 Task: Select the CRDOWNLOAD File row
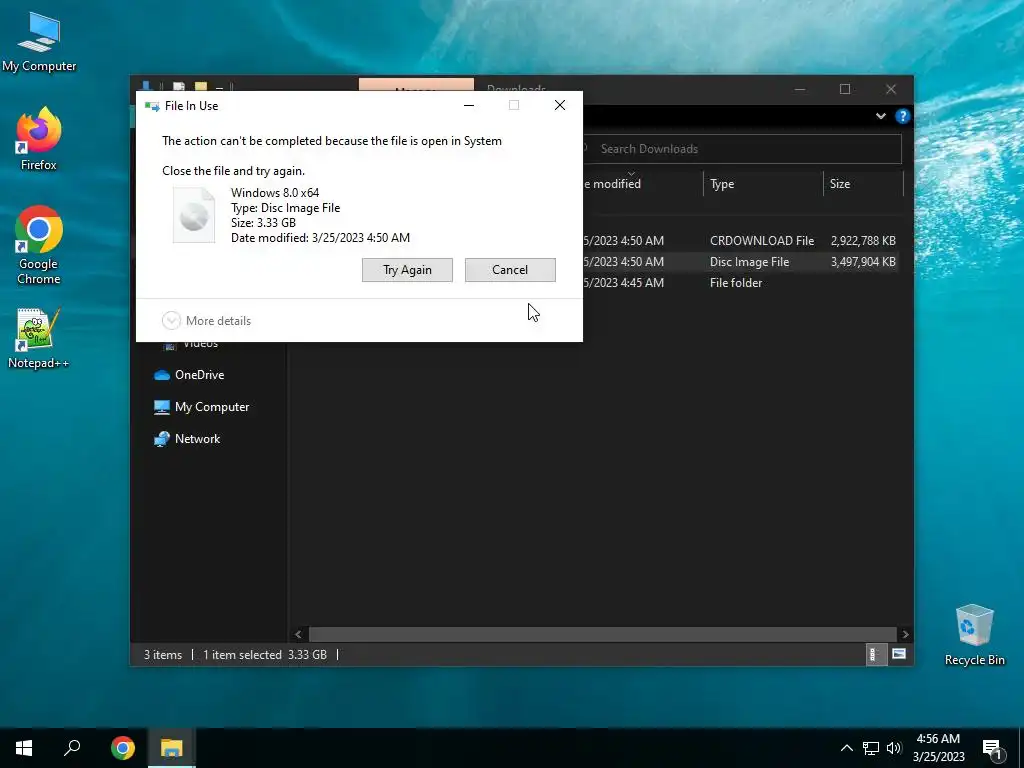coord(741,241)
